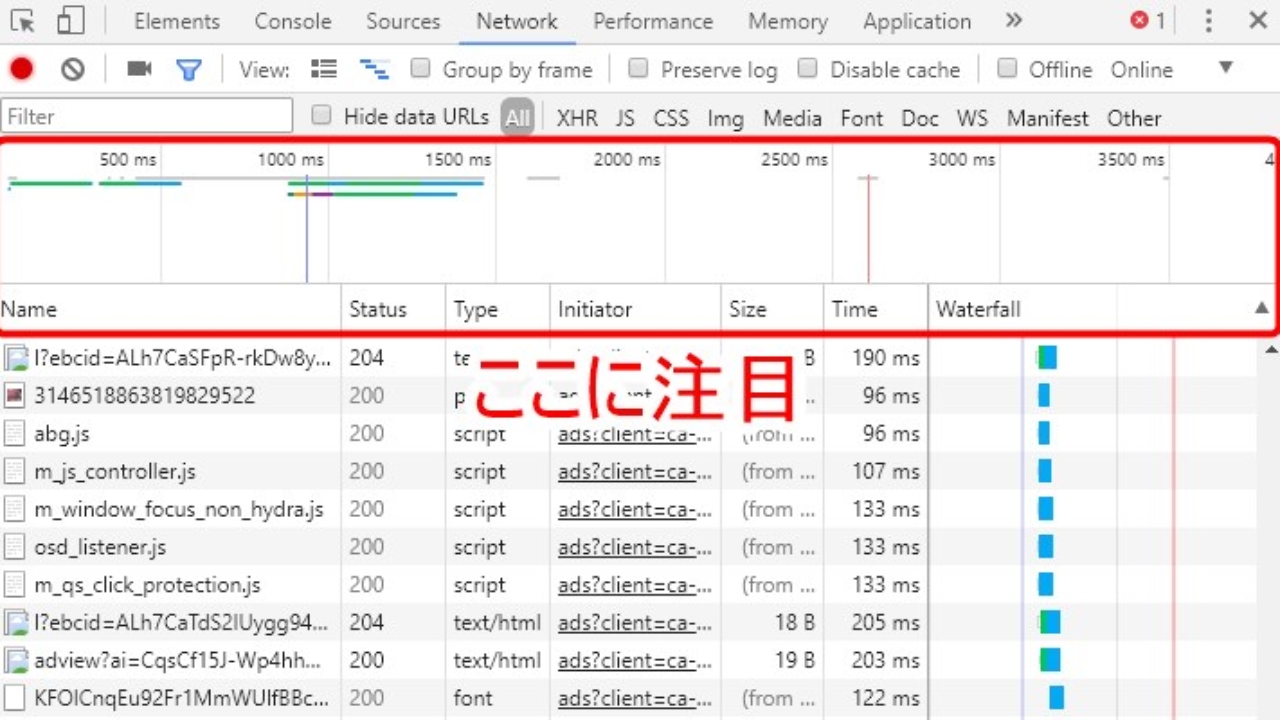Click the red record network log button
Screen dimensions: 1280x720
point(22,69)
